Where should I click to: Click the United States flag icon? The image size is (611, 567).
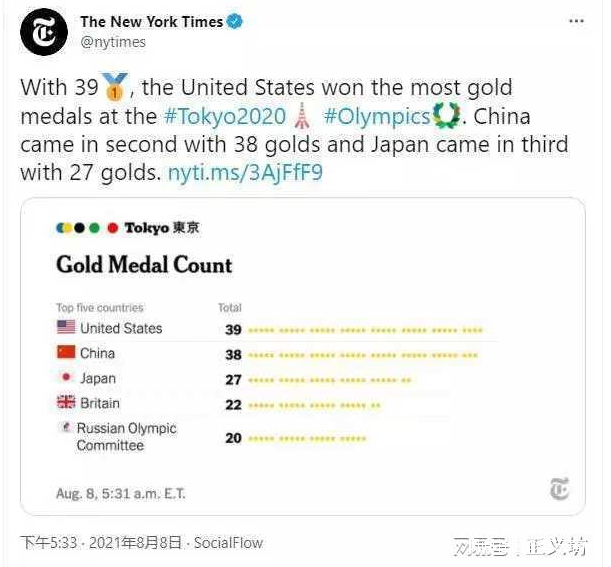tap(66, 328)
